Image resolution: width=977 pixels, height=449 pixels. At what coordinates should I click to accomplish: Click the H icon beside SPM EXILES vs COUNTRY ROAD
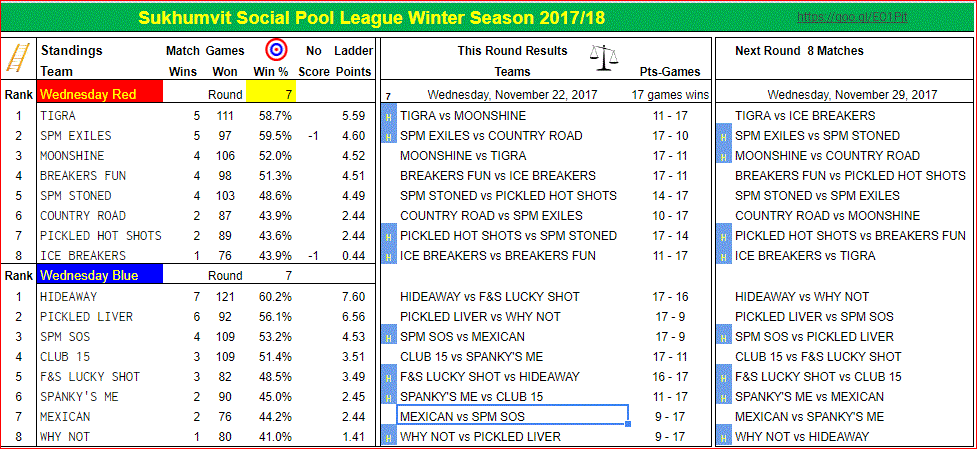tap(388, 136)
